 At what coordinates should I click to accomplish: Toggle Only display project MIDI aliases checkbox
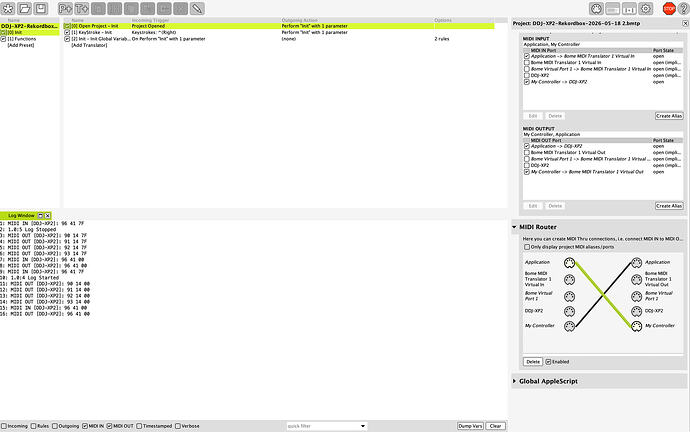click(x=527, y=247)
